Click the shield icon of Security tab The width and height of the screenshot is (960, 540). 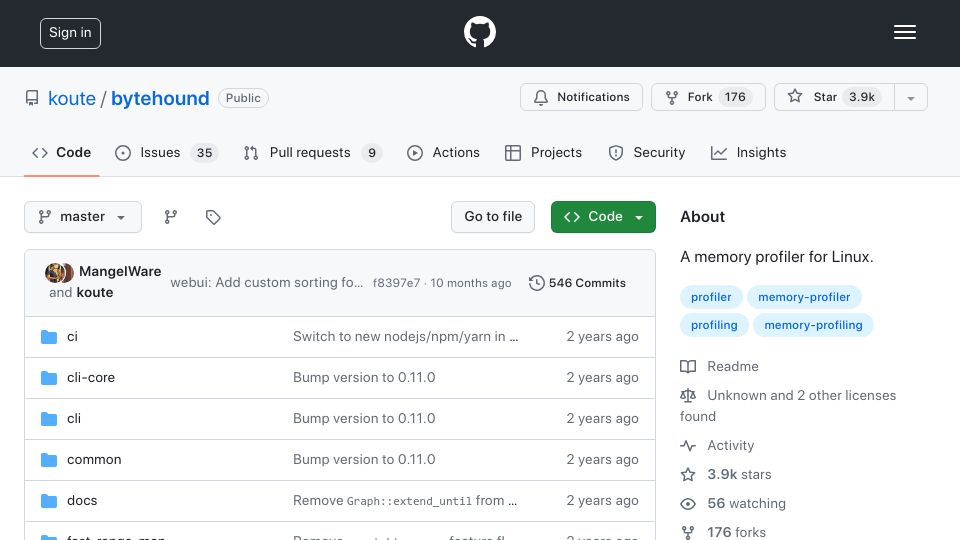(x=615, y=153)
